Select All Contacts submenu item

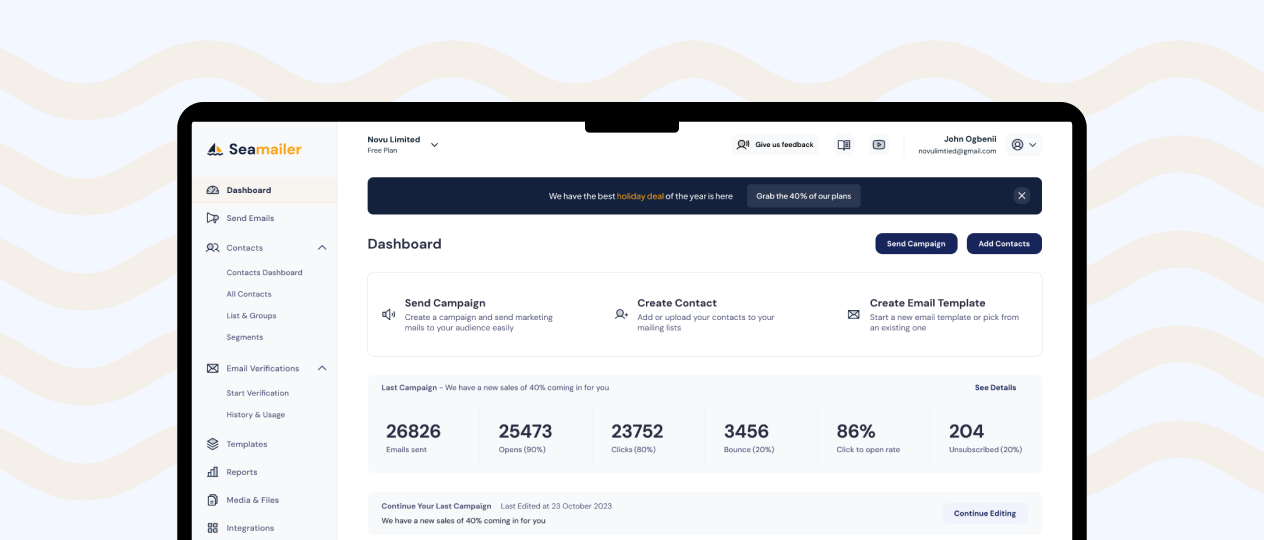[x=249, y=294]
